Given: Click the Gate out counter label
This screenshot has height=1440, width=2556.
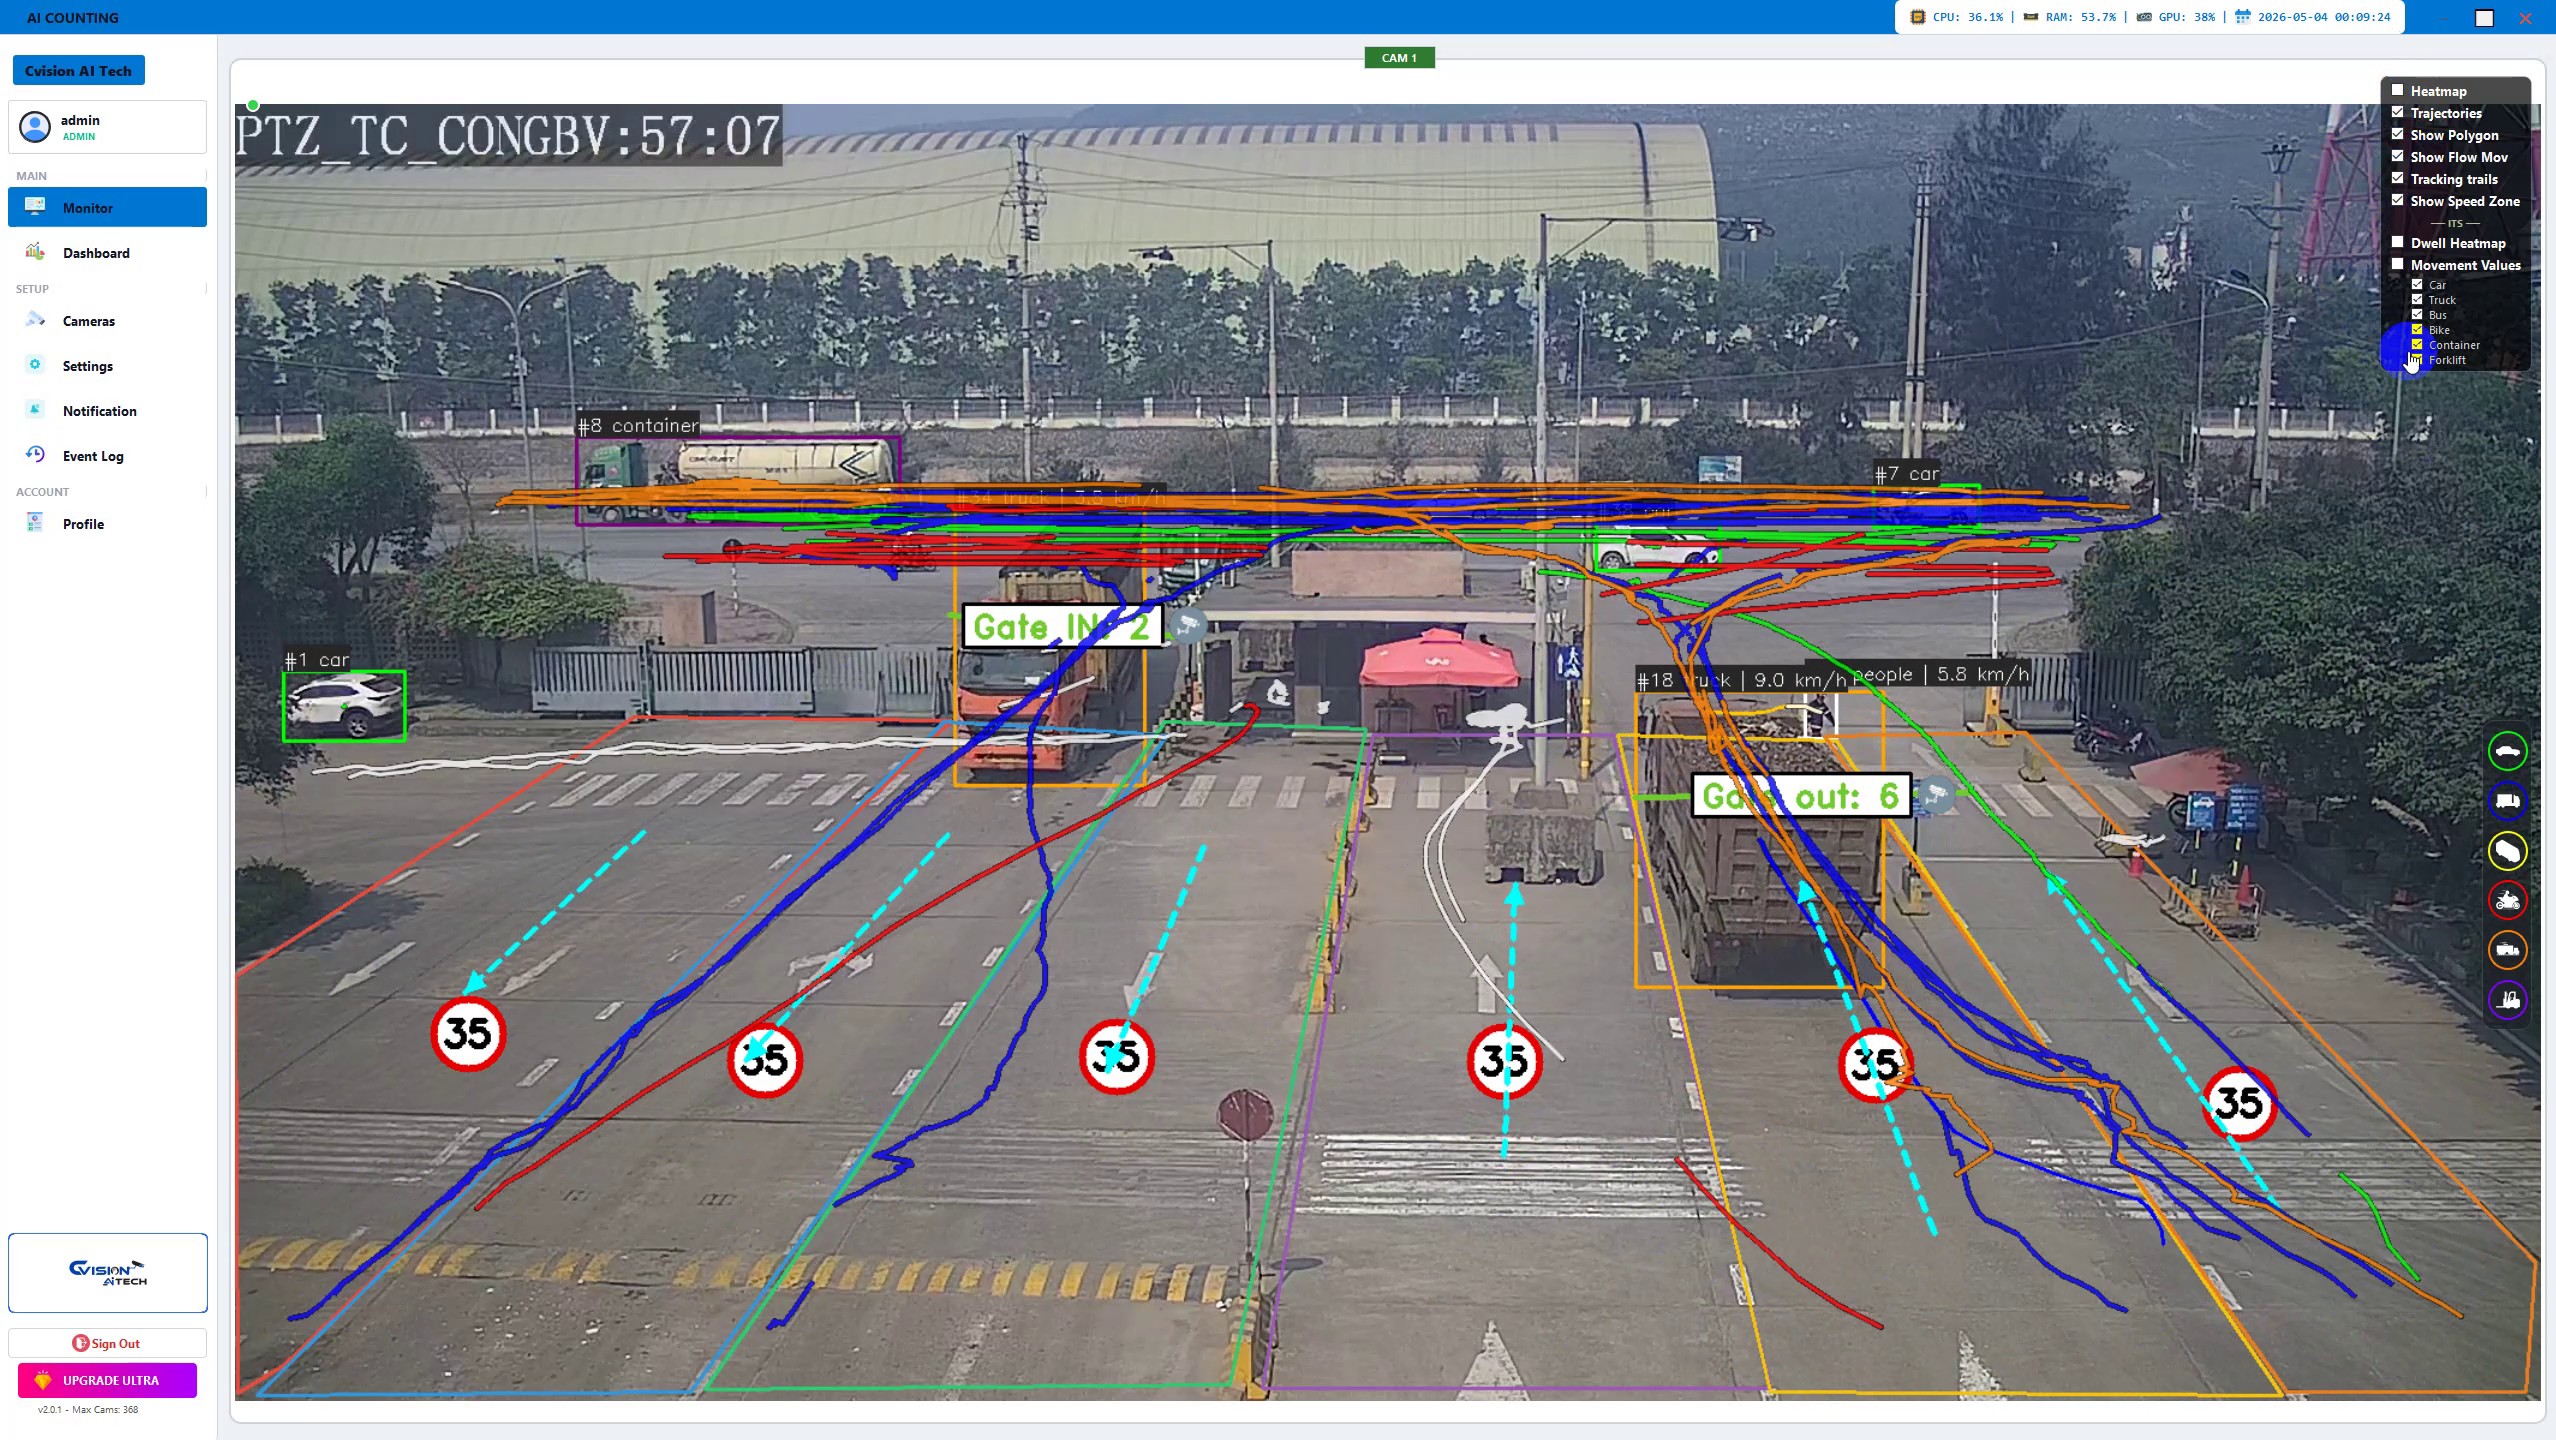Looking at the screenshot, I should point(1801,796).
